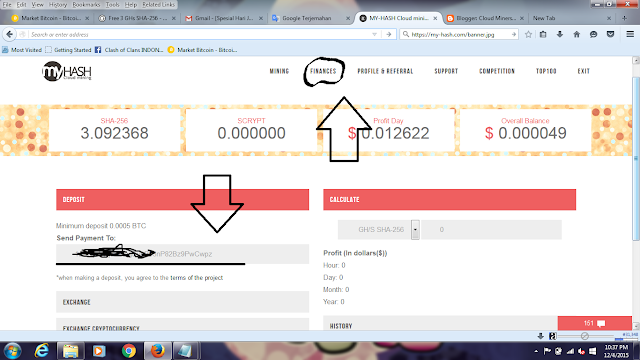Switch to the Gmail tab
The width and height of the screenshot is (640, 360).
224,18
